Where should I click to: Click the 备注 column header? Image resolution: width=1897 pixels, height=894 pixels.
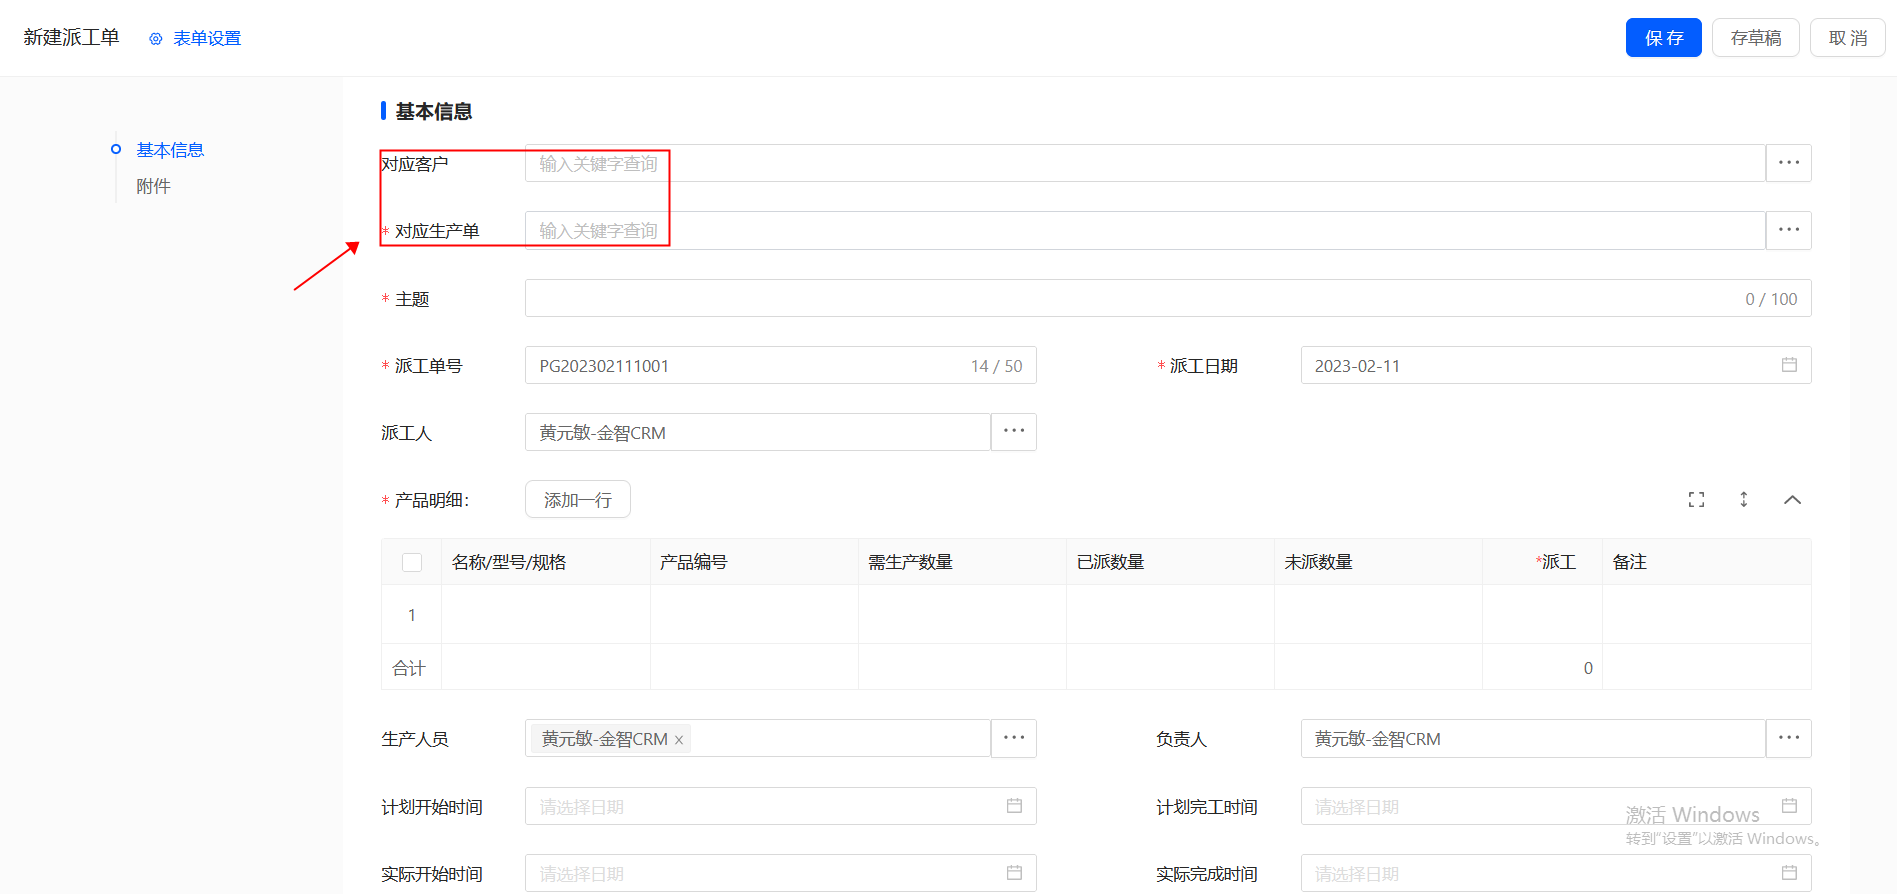pos(1707,562)
